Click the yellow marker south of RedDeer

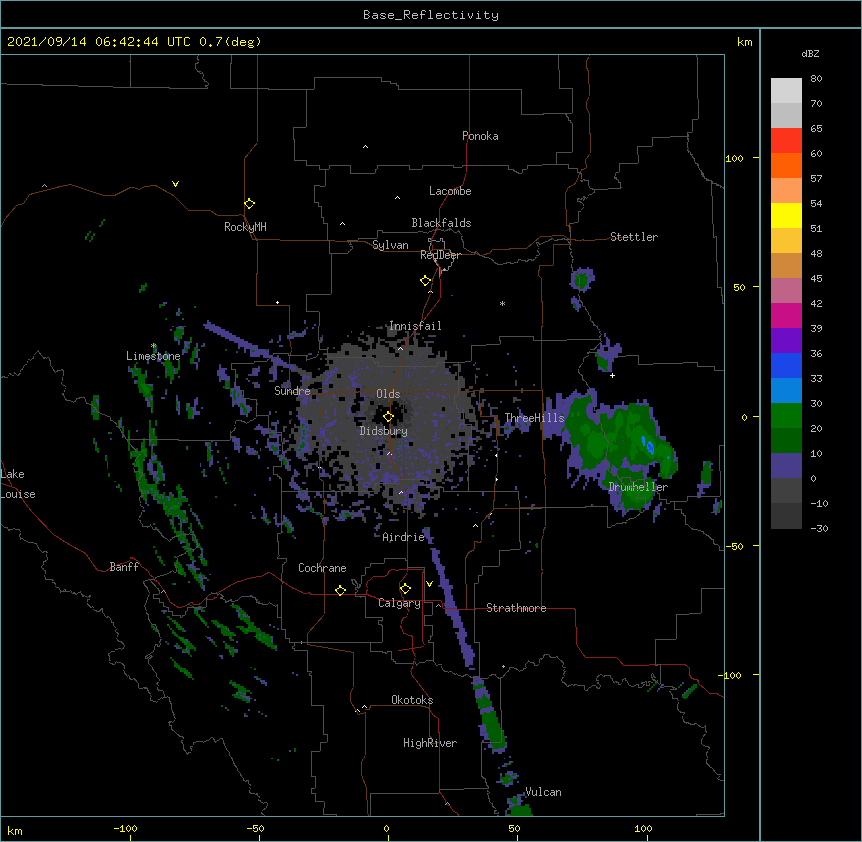[x=425, y=281]
